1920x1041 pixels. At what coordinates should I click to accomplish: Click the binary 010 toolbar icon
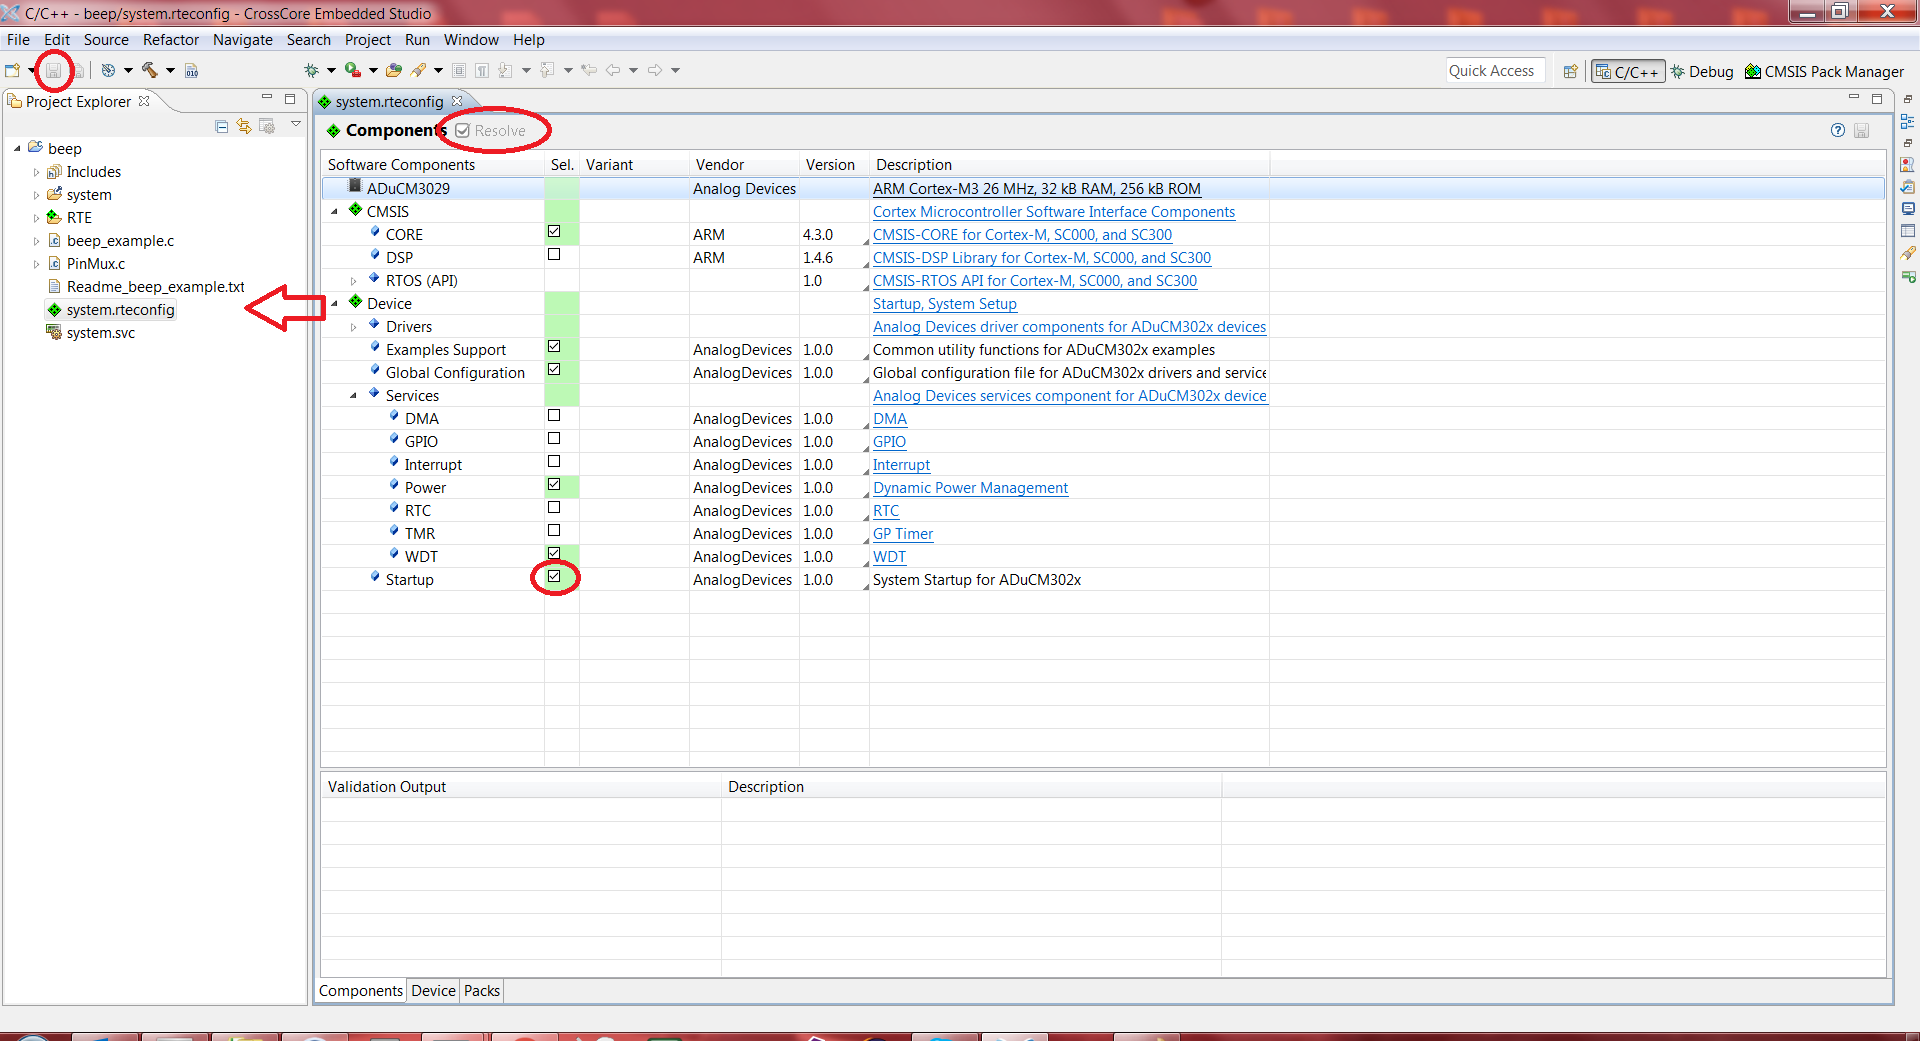point(191,70)
